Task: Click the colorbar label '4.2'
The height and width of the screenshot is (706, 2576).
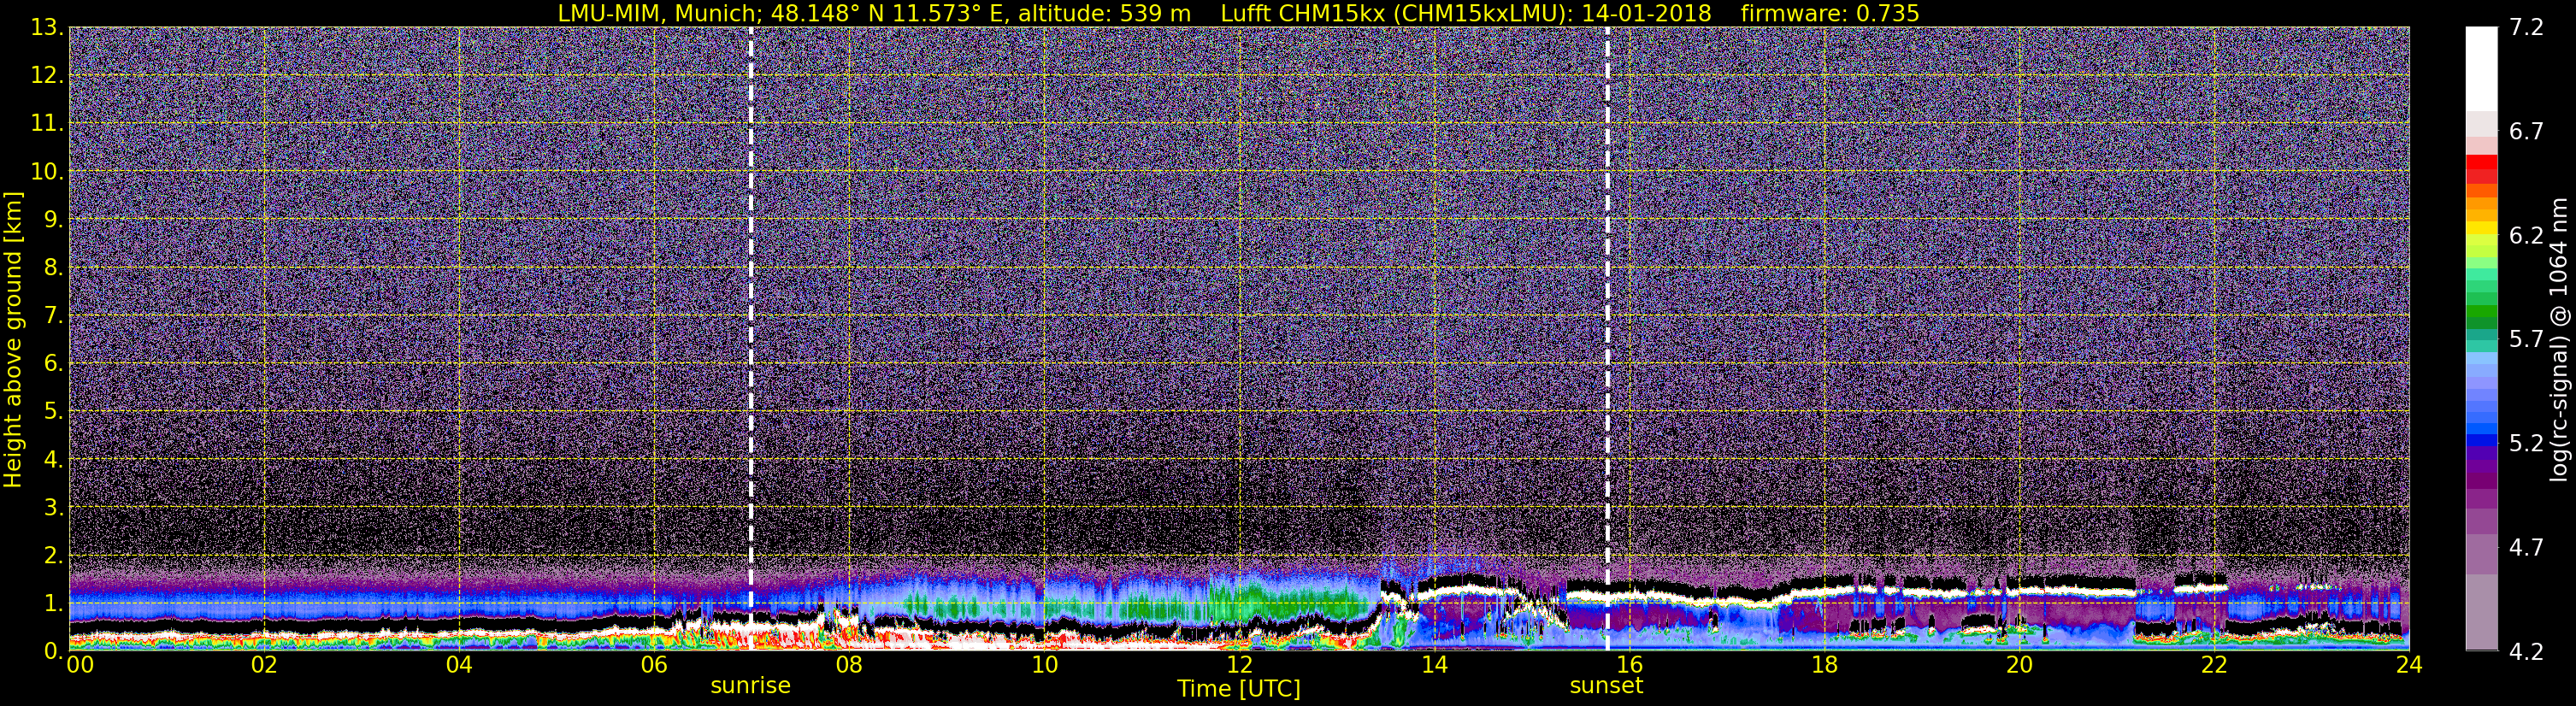Action: [2526, 651]
